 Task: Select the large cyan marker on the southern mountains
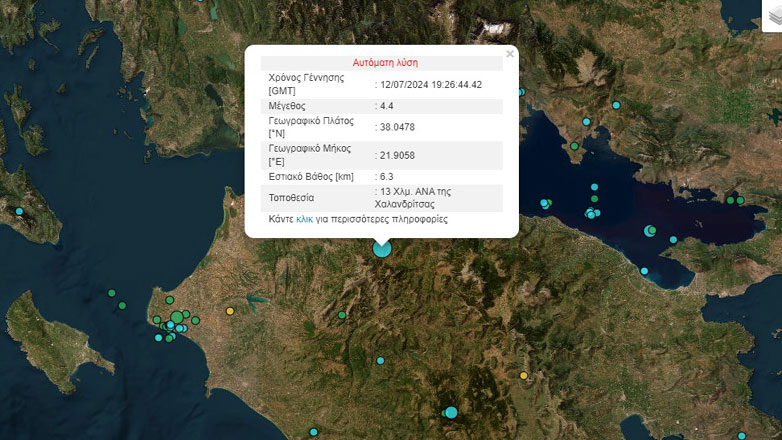451,413
